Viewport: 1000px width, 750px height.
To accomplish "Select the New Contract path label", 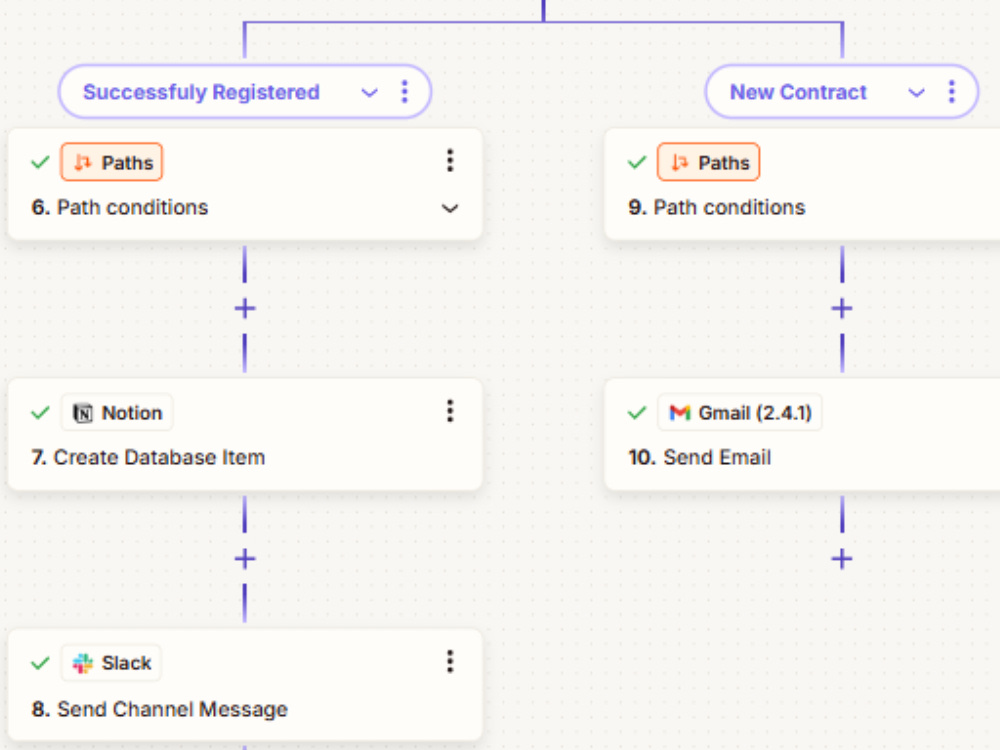I will 798,92.
